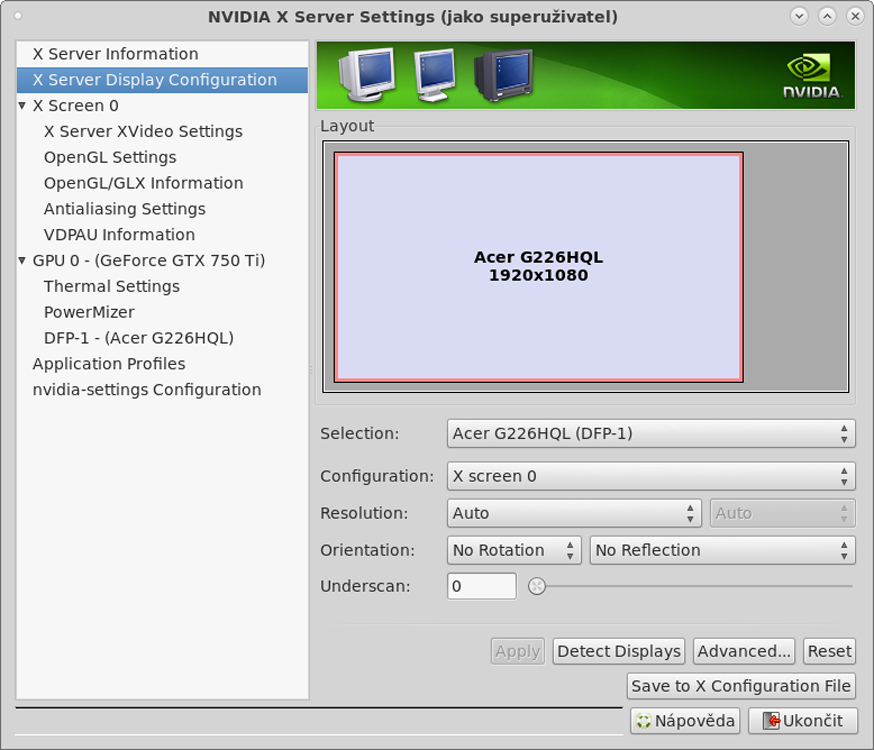The image size is (874, 750).
Task: Click the window menu dot in titlebar
Action: (x=18, y=16)
